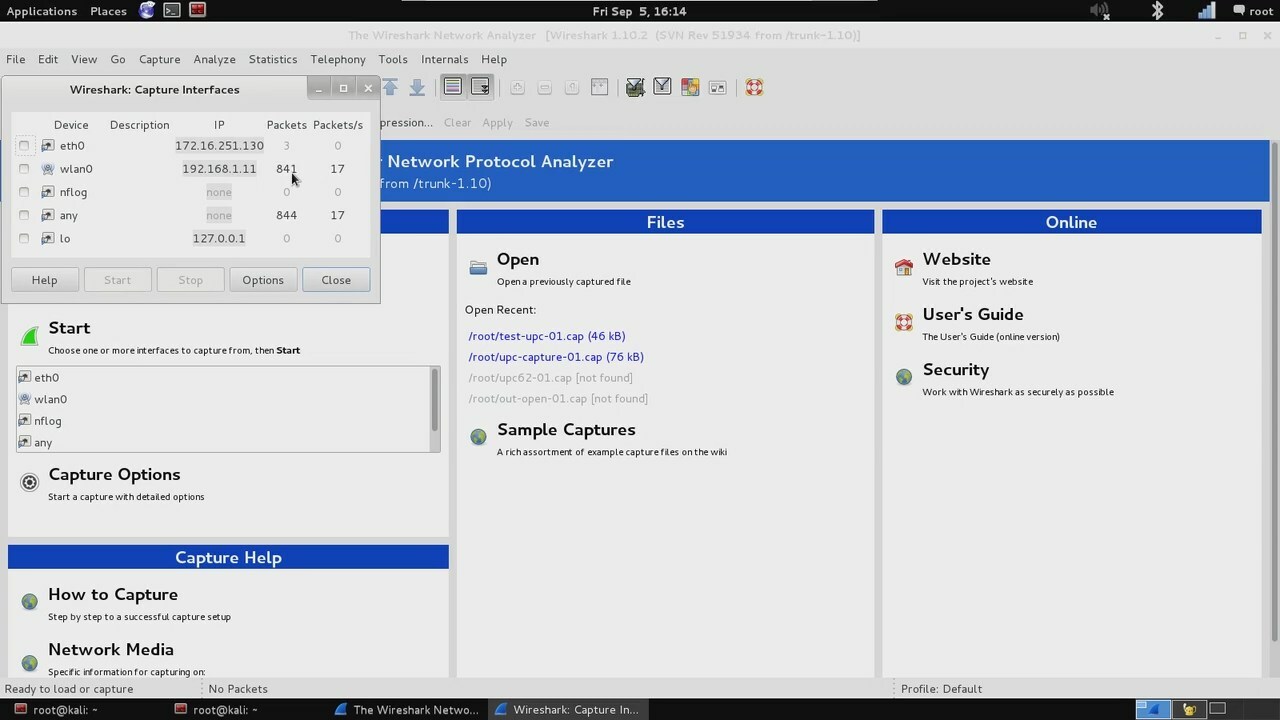Click the web browser launcher in top panel
Image resolution: width=1280 pixels, height=720 pixels.
(x=147, y=11)
